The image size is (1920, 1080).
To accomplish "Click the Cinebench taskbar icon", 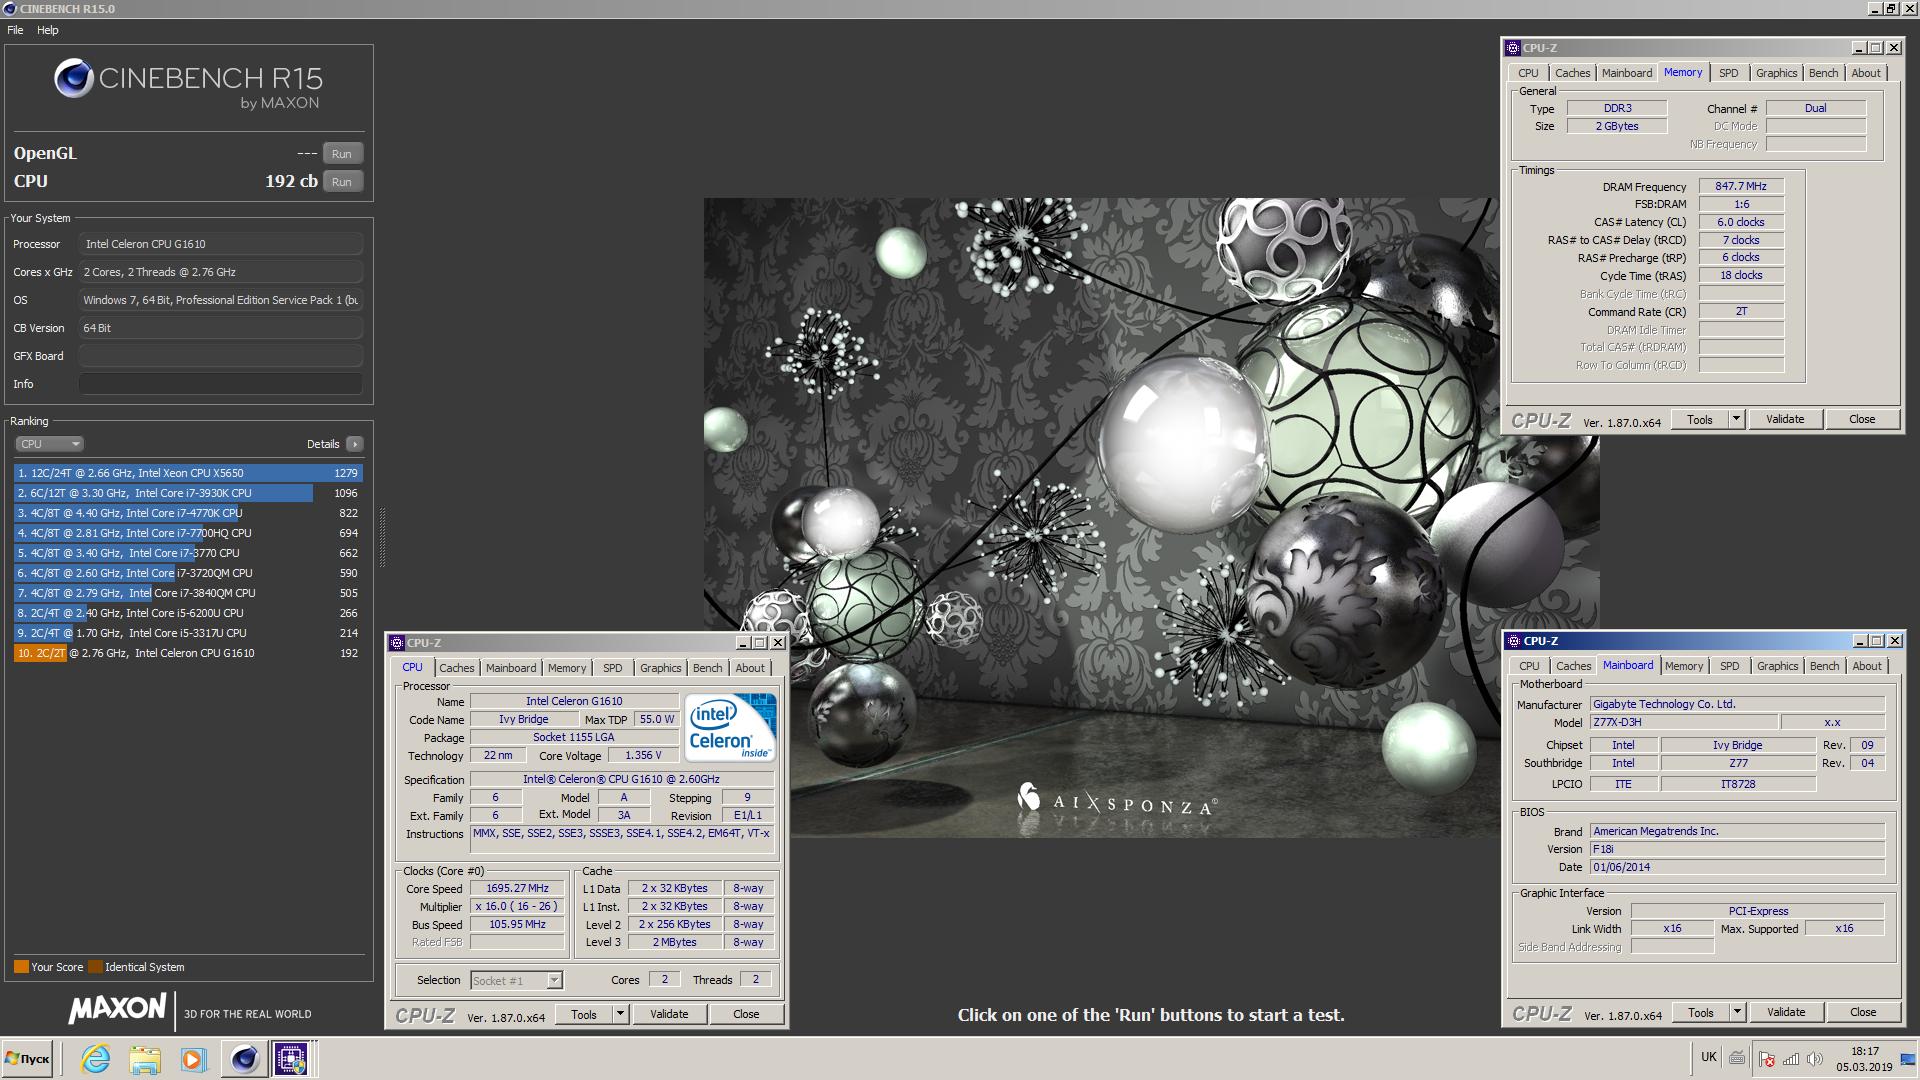I will click(x=244, y=1059).
